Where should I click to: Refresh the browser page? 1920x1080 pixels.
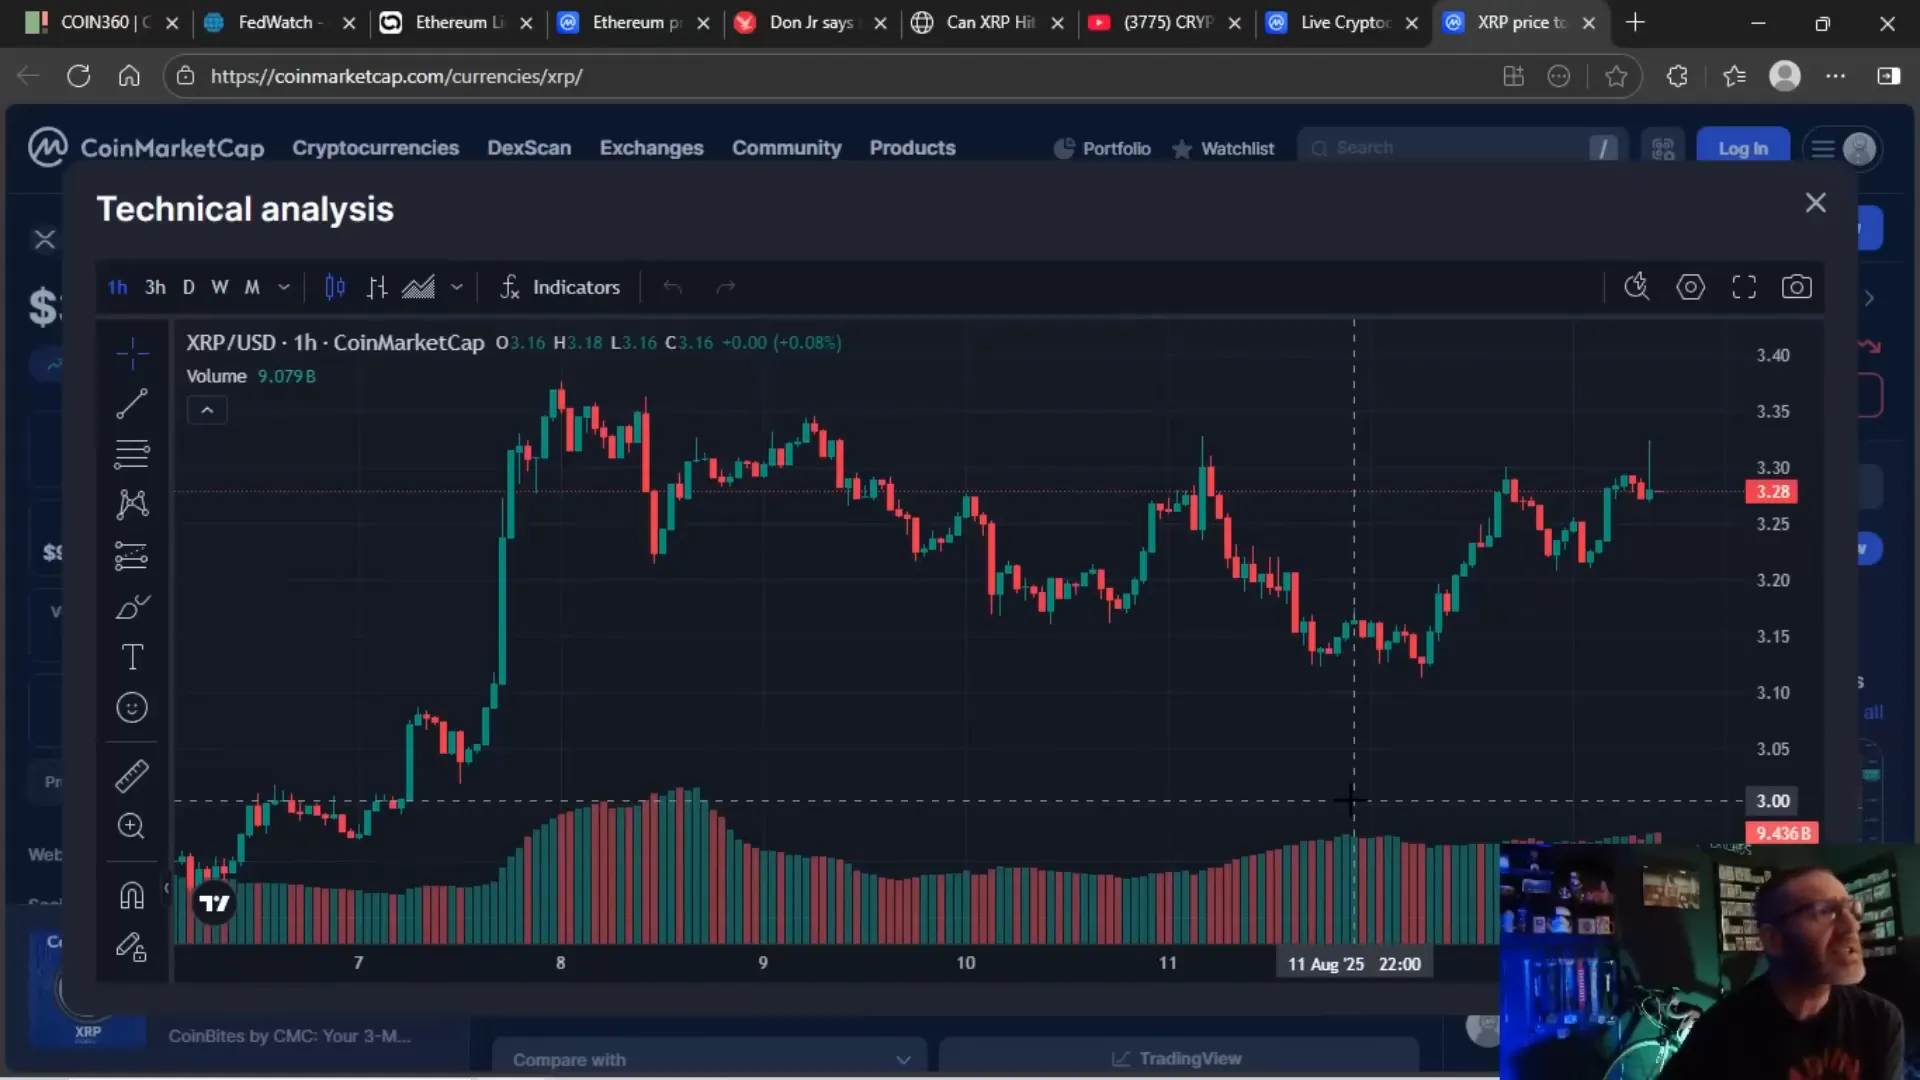(x=78, y=76)
